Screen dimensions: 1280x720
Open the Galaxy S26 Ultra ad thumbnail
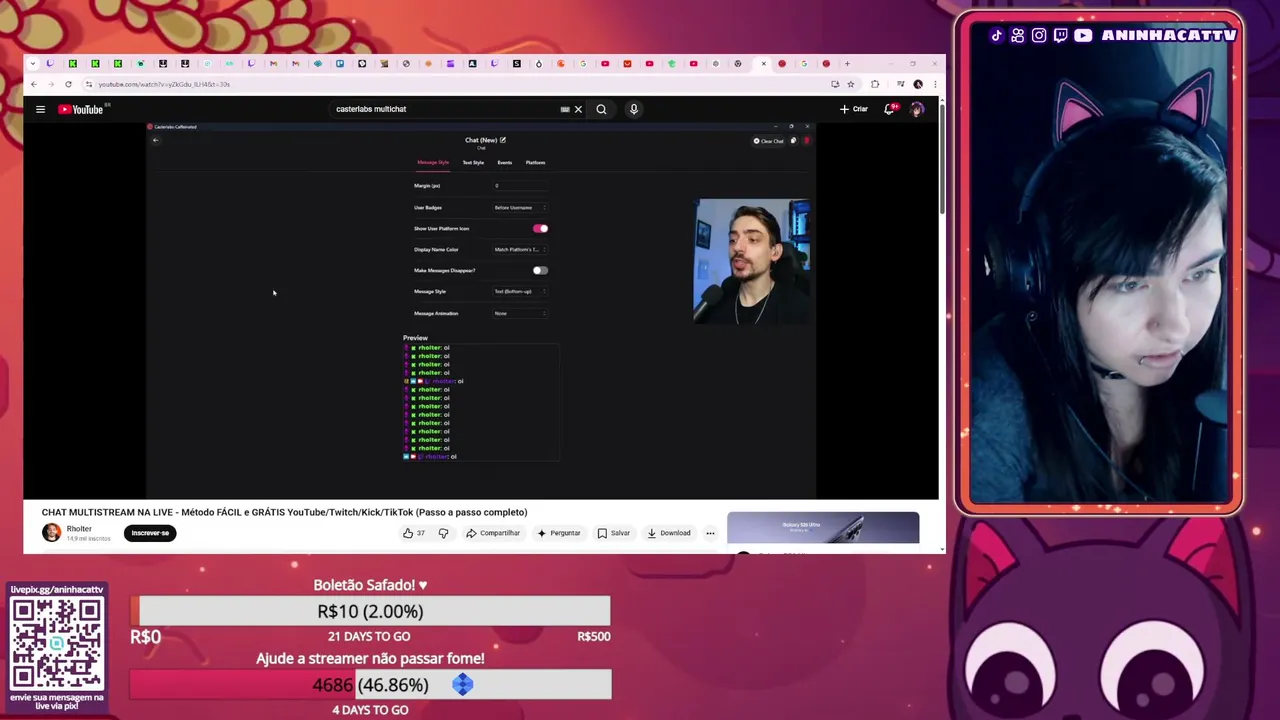click(x=823, y=528)
